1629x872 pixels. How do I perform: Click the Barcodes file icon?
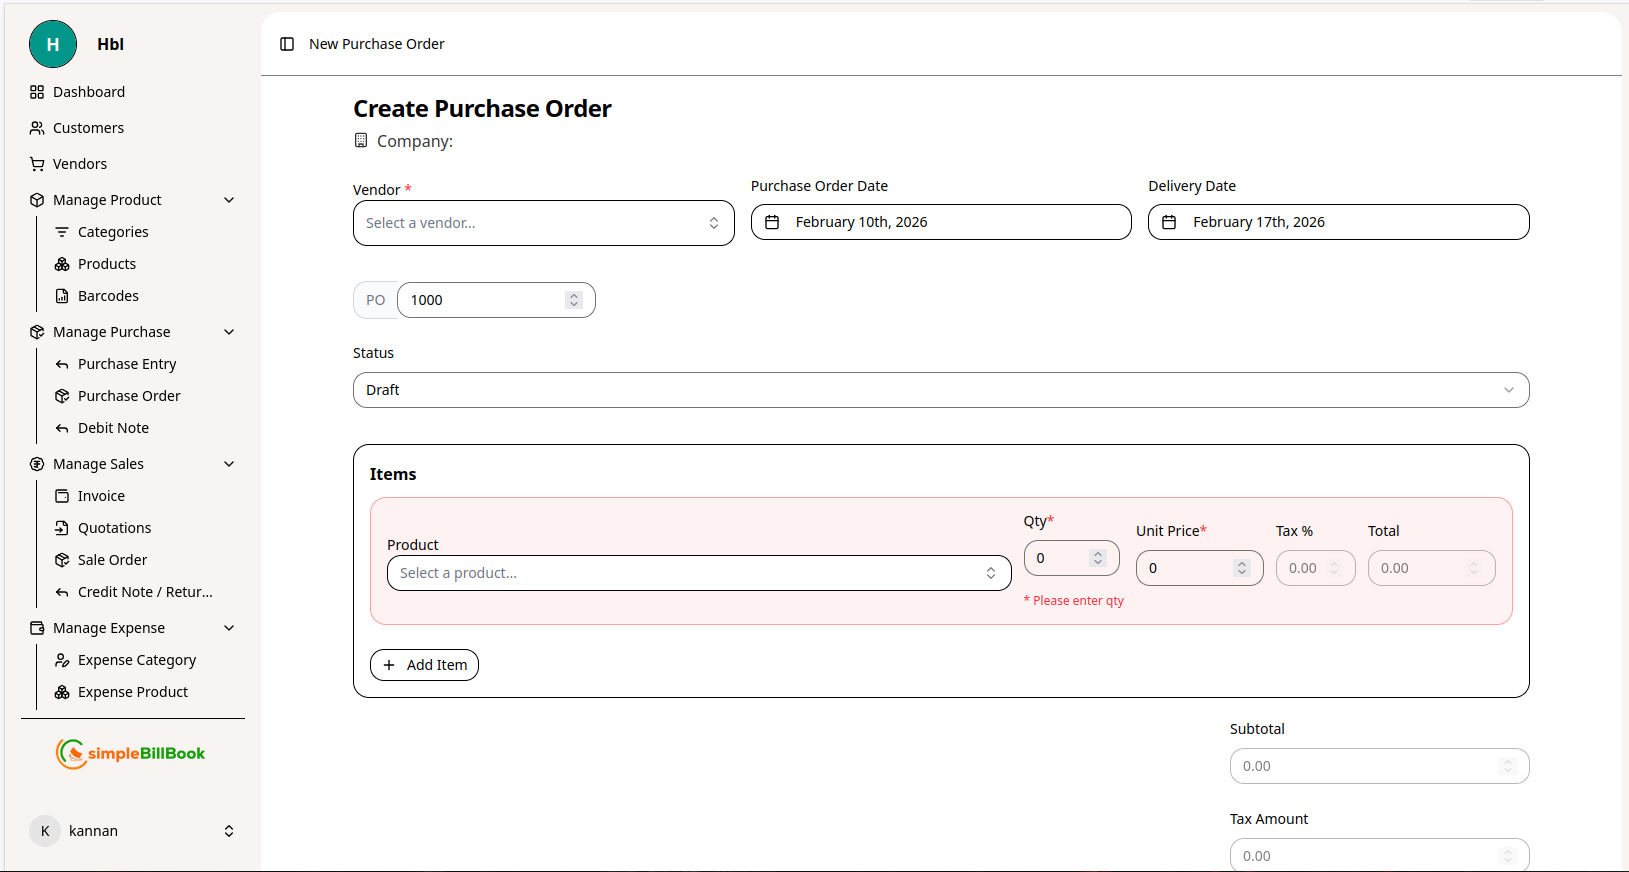[x=62, y=296]
